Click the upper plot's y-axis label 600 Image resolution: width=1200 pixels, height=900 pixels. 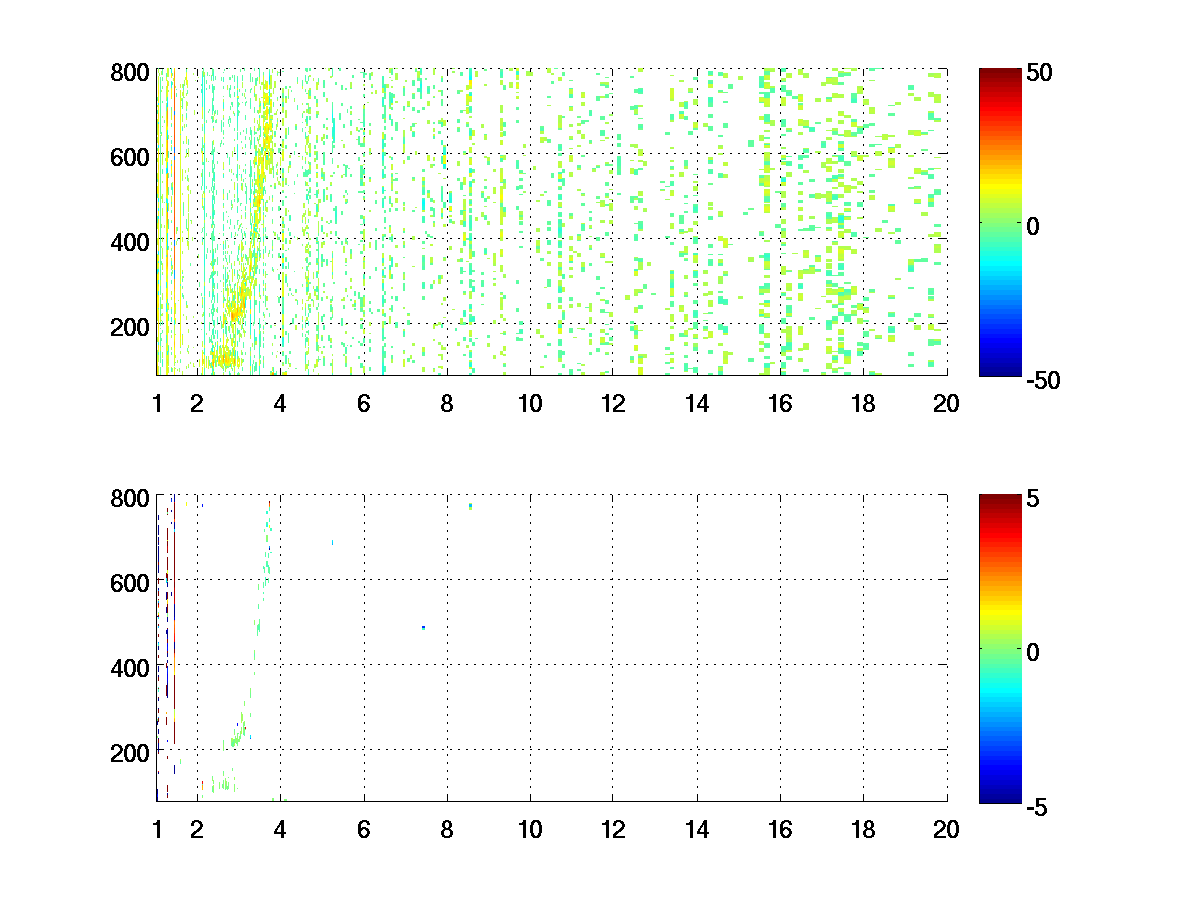pos(130,157)
